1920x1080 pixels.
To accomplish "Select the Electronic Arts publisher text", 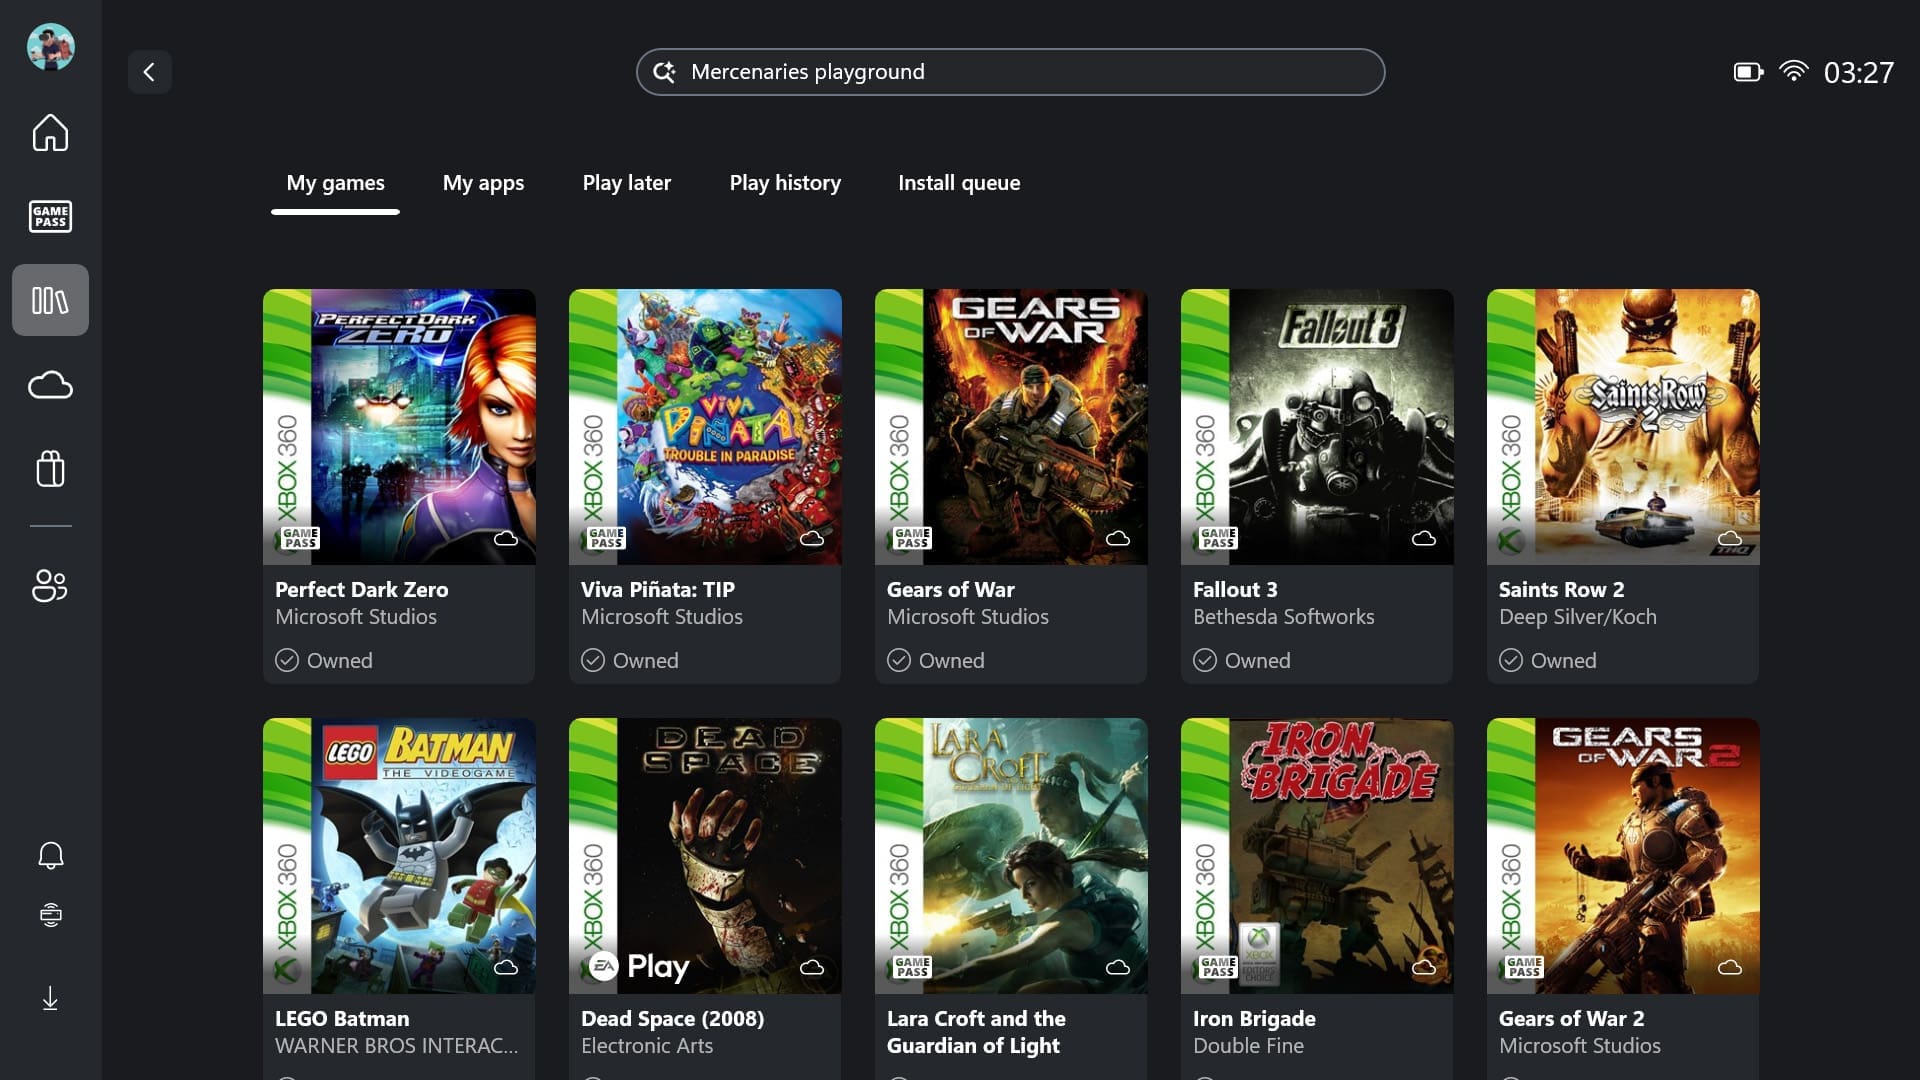I will tap(647, 1046).
